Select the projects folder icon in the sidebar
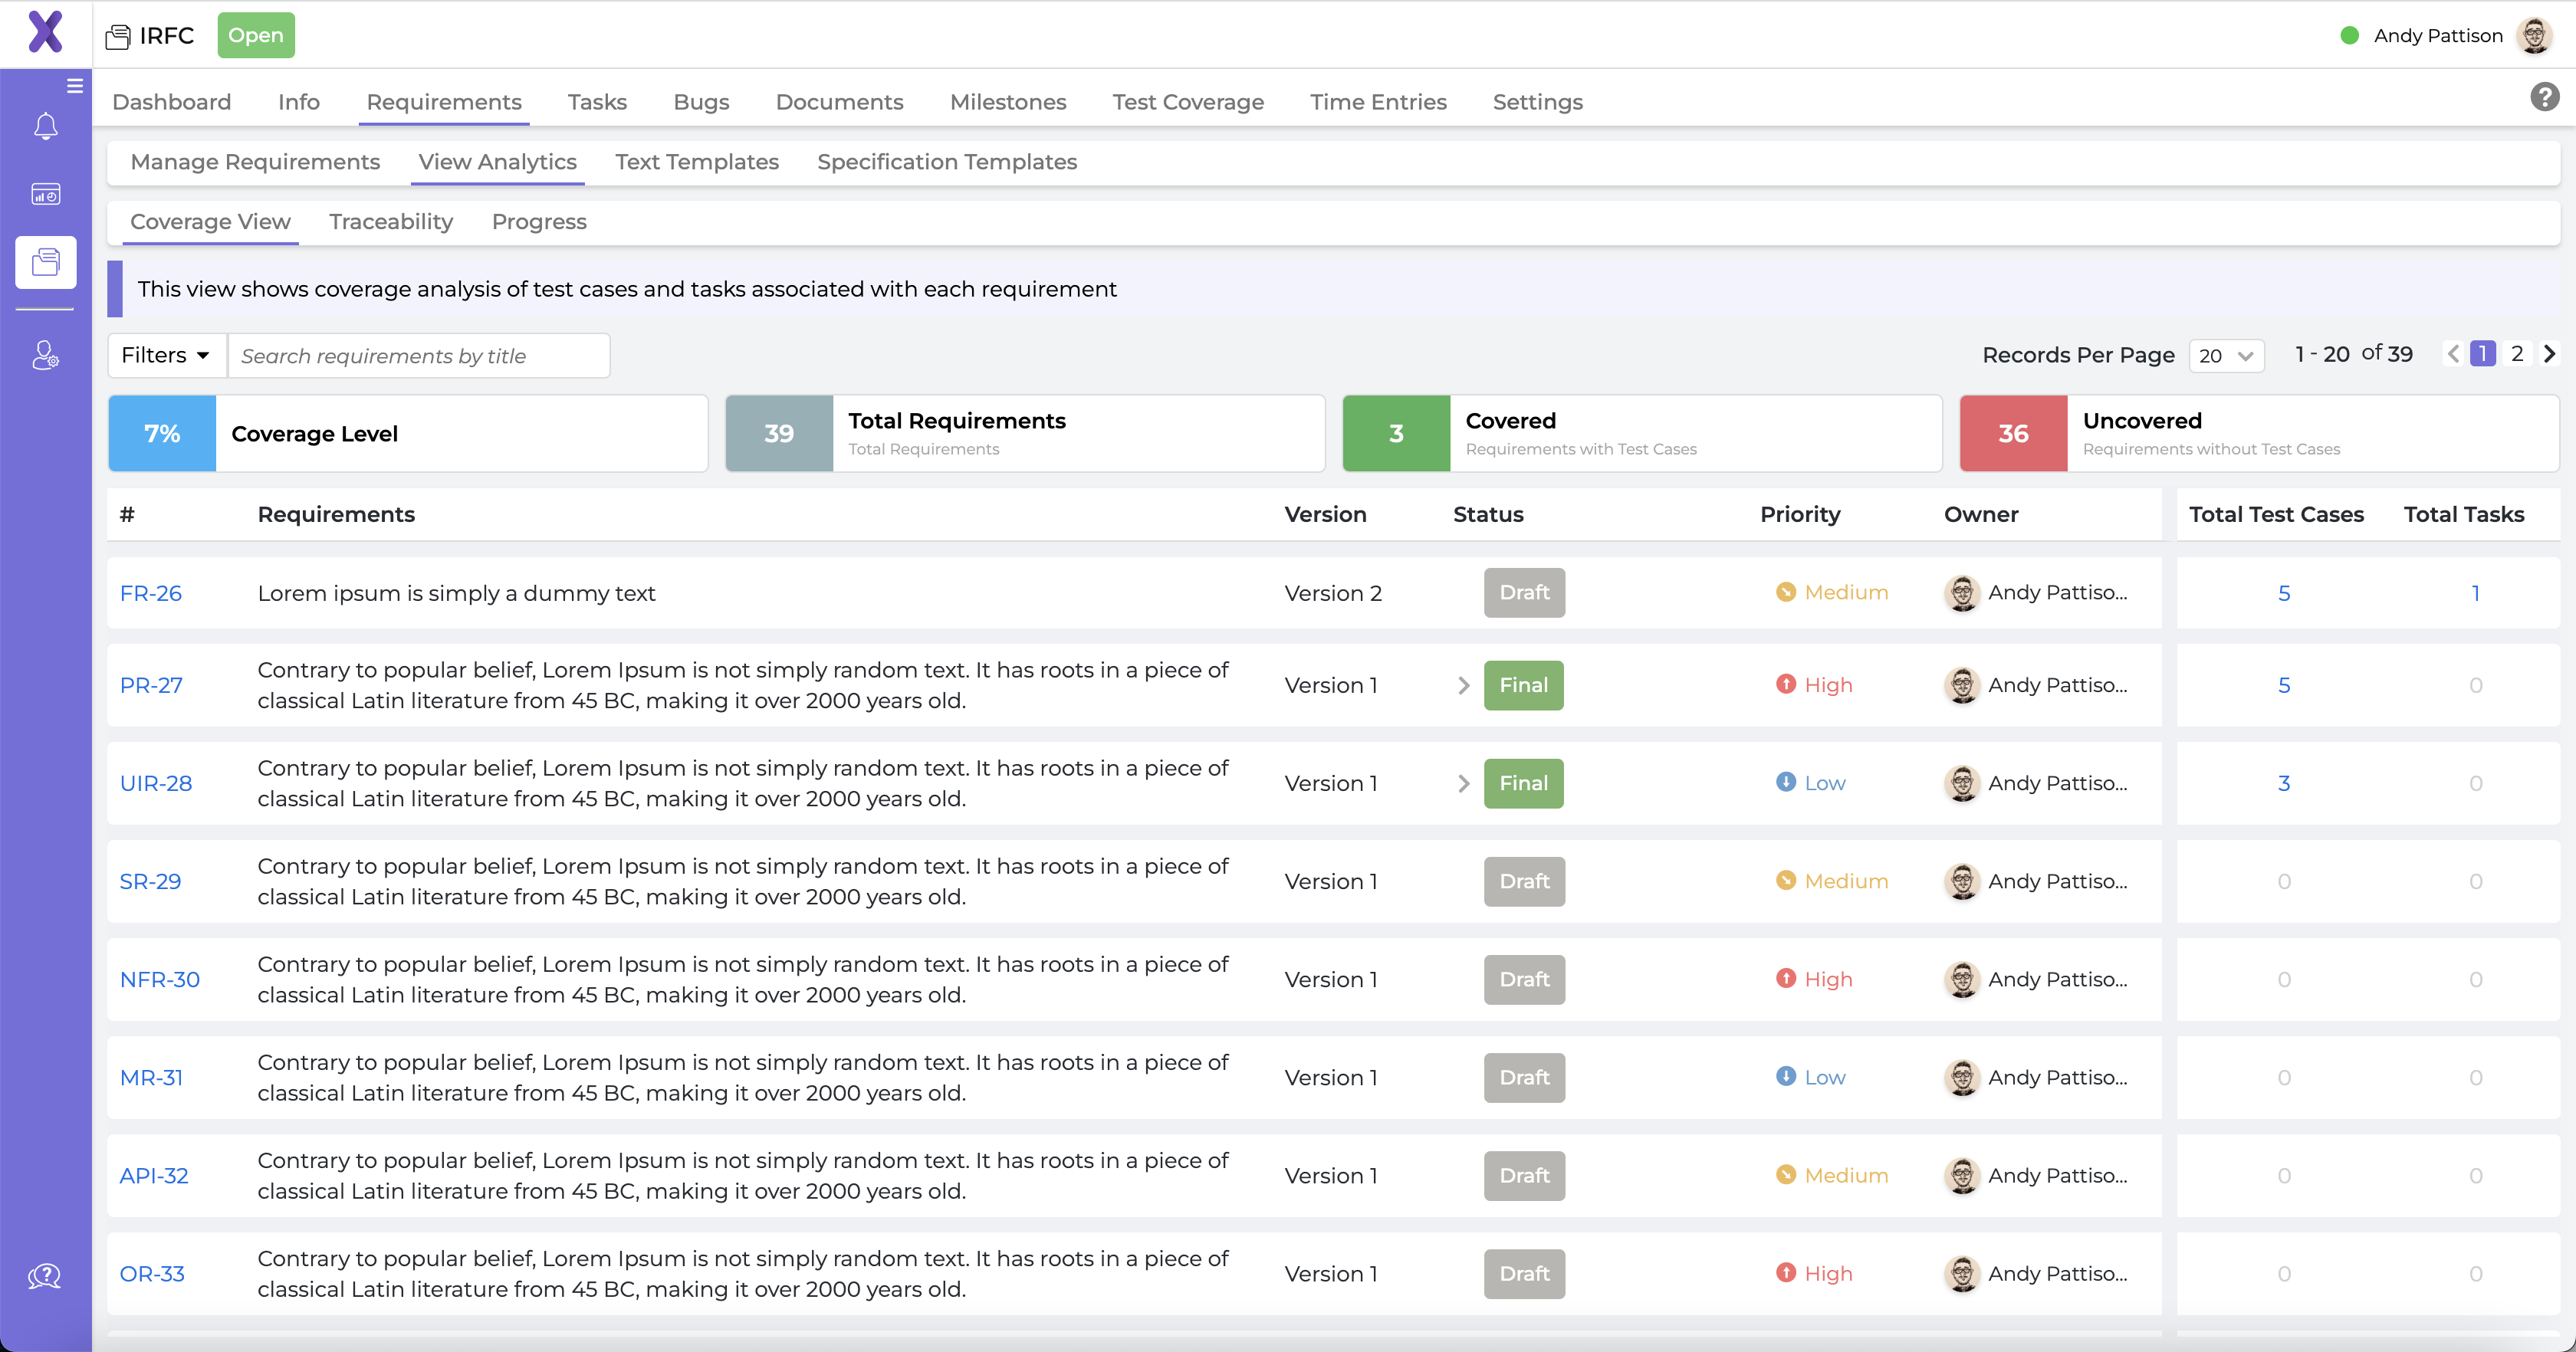This screenshot has height=1352, width=2576. point(45,262)
